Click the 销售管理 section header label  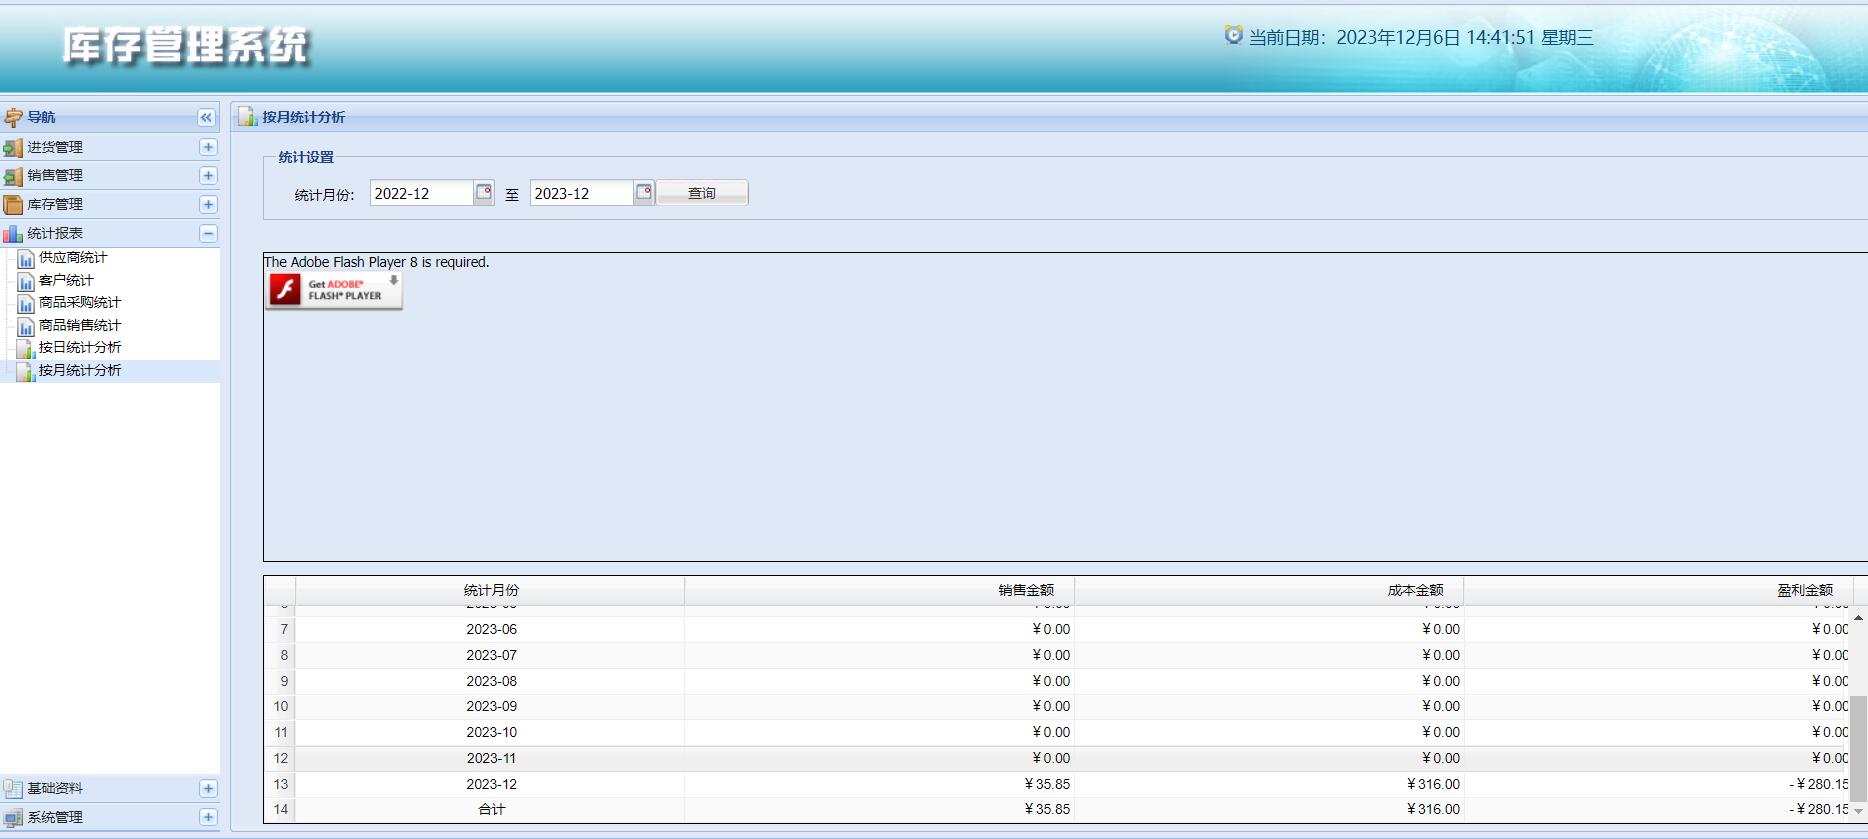55,175
